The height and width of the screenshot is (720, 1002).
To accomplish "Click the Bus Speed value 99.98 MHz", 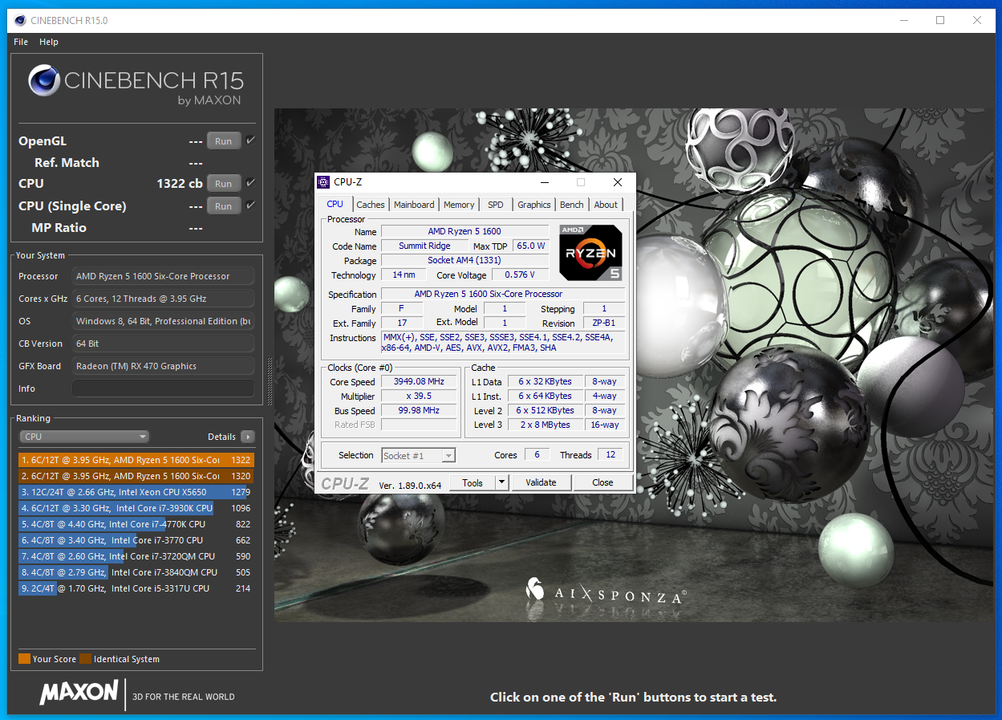I will tap(419, 410).
